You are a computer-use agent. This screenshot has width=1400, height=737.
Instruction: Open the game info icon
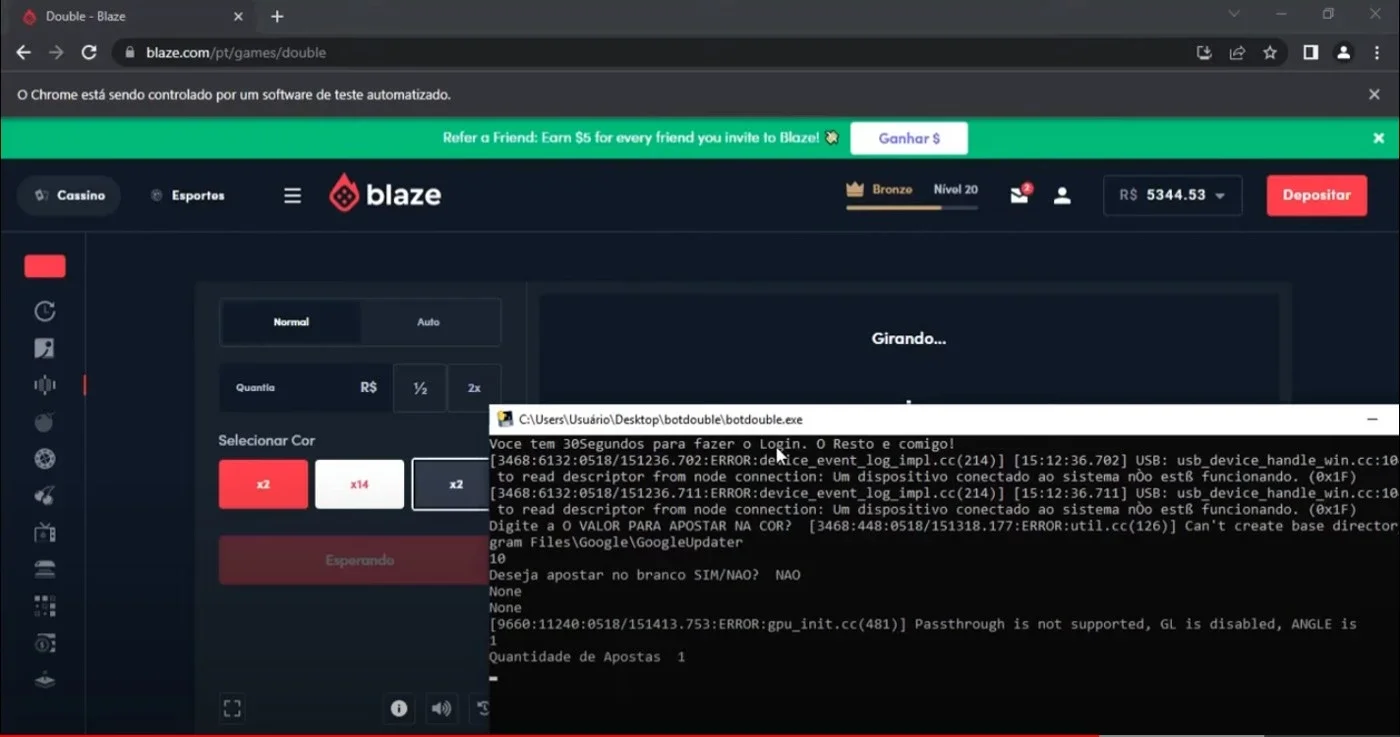(x=399, y=708)
